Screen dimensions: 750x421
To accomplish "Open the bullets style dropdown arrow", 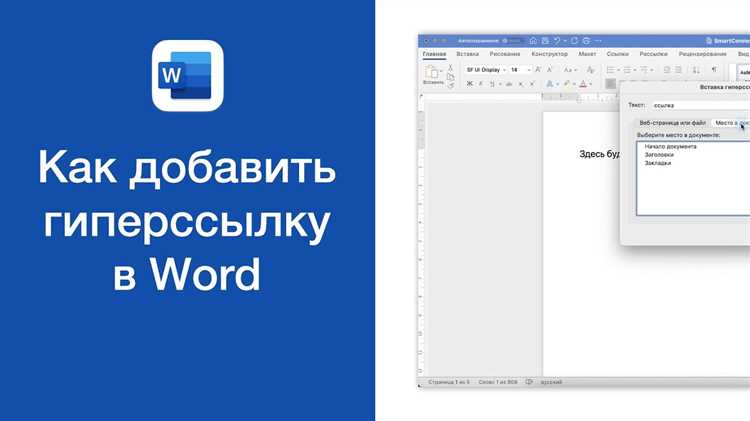I will point(618,70).
